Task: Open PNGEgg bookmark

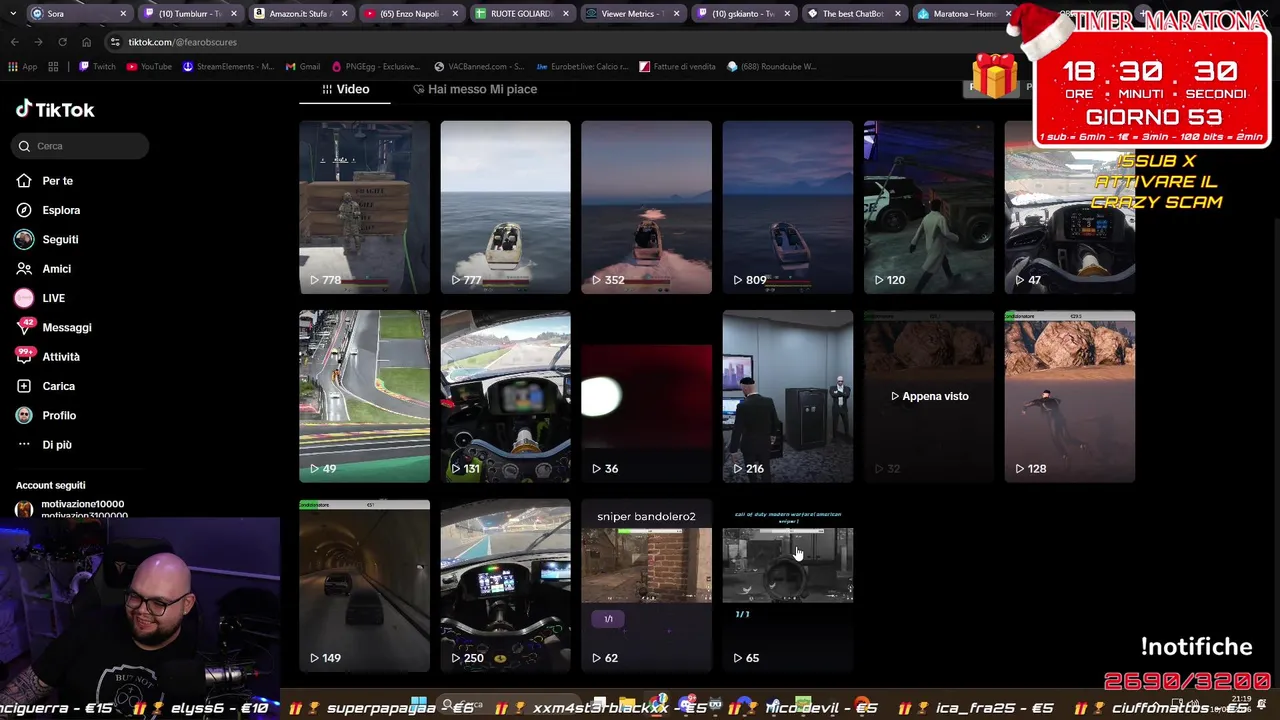Action: pyautogui.click(x=378, y=67)
